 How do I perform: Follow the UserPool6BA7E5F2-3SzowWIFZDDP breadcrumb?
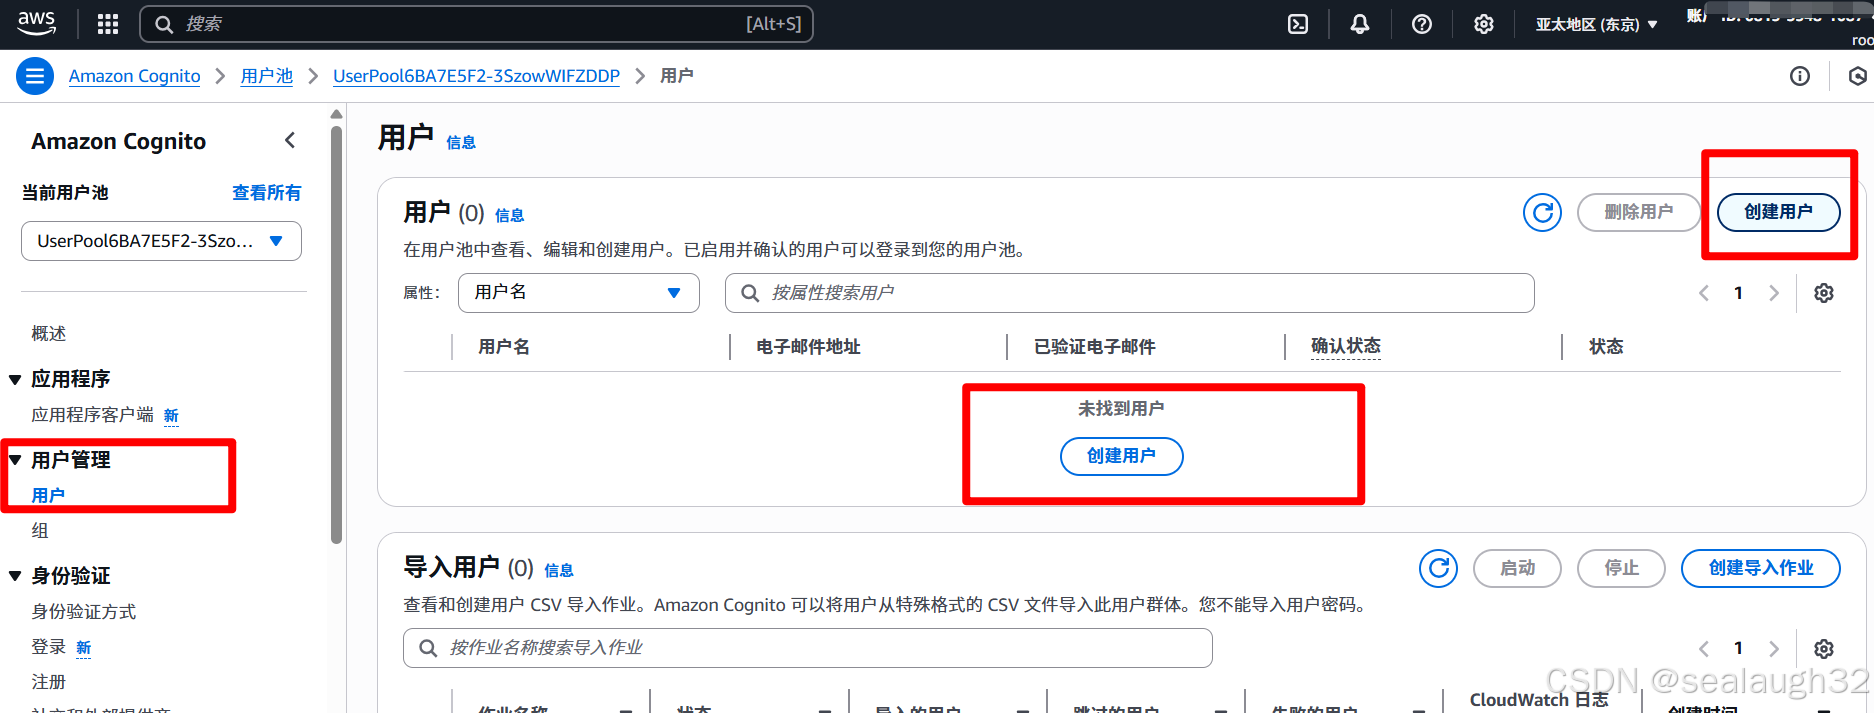(476, 76)
